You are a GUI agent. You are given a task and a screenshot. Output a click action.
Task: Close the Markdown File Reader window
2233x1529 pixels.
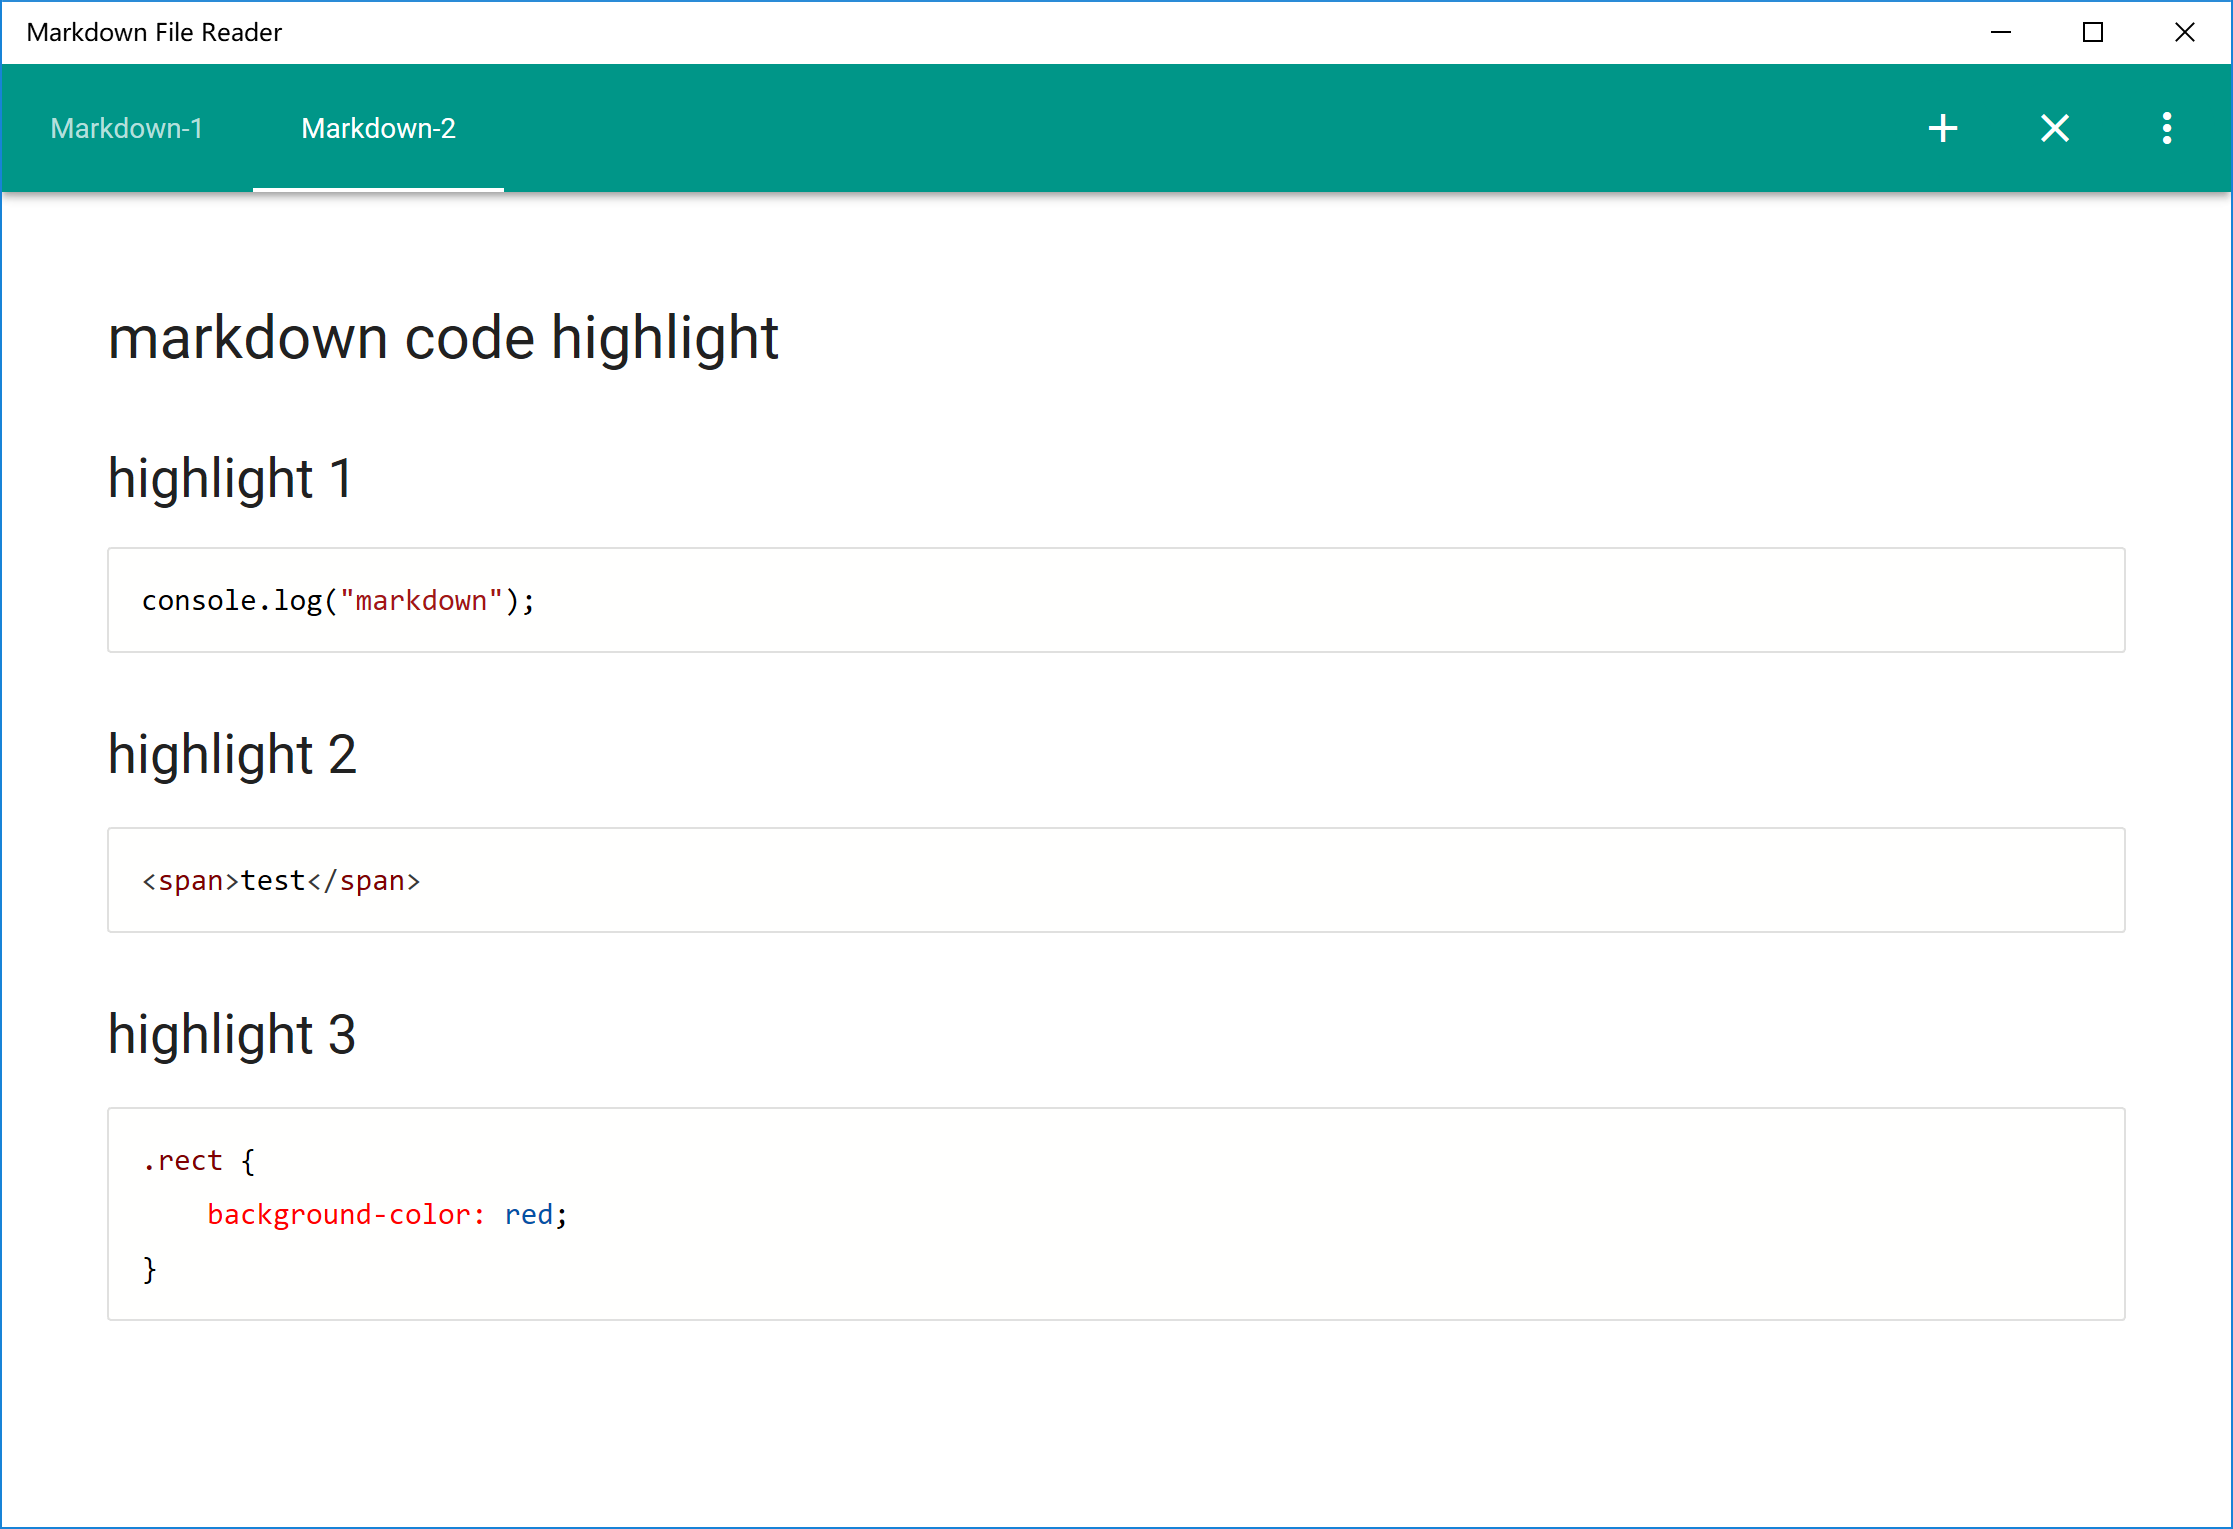[x=2184, y=32]
